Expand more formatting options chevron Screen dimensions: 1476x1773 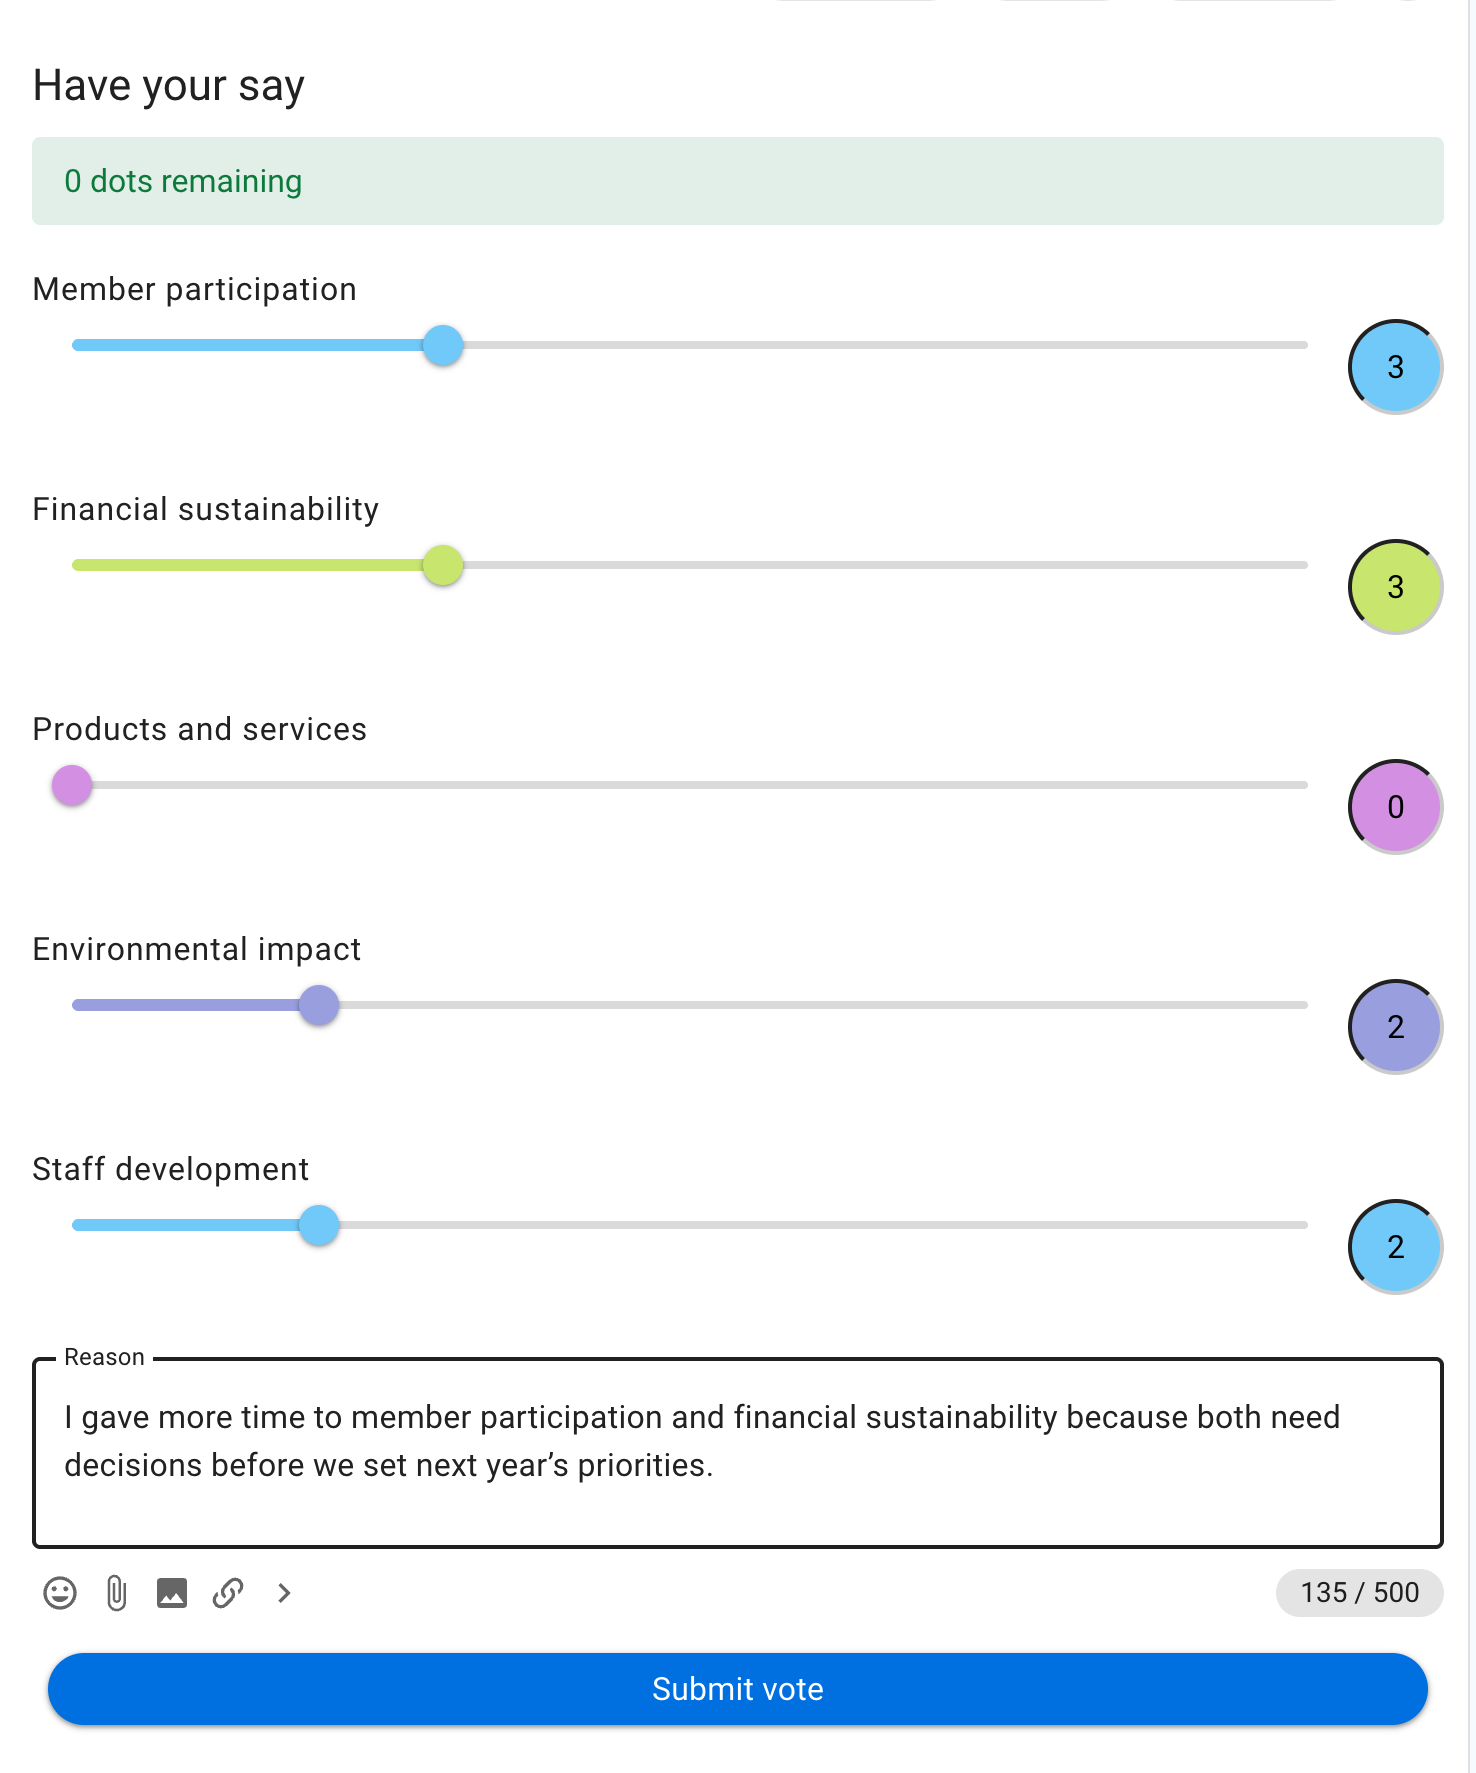[284, 1593]
